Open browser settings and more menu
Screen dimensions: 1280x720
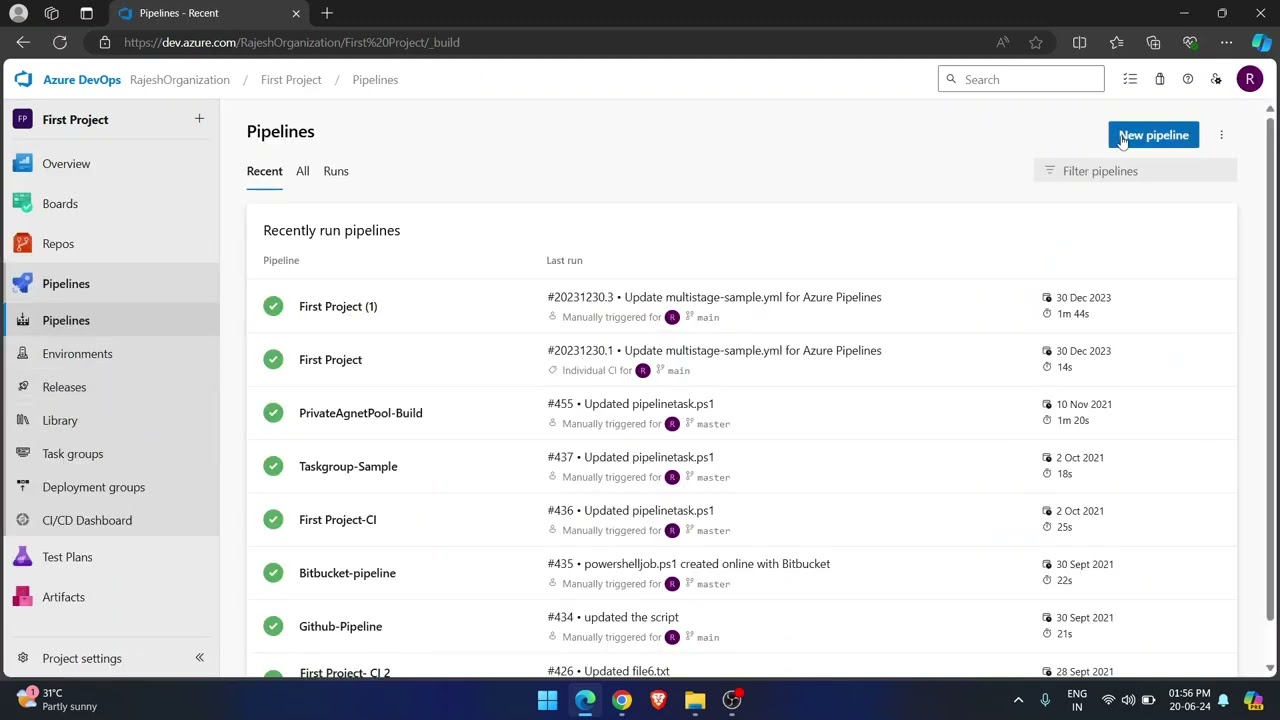(x=1226, y=42)
